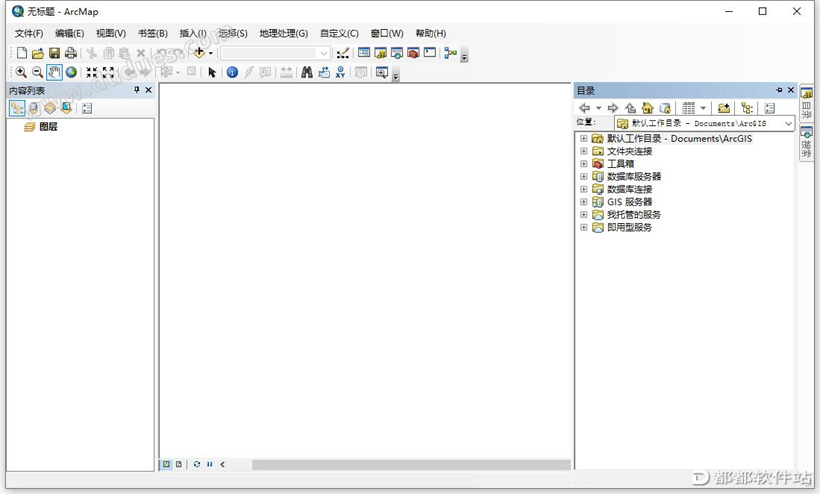The height and width of the screenshot is (494, 820).
Task: Open the Go To XY tool
Action: click(x=340, y=72)
